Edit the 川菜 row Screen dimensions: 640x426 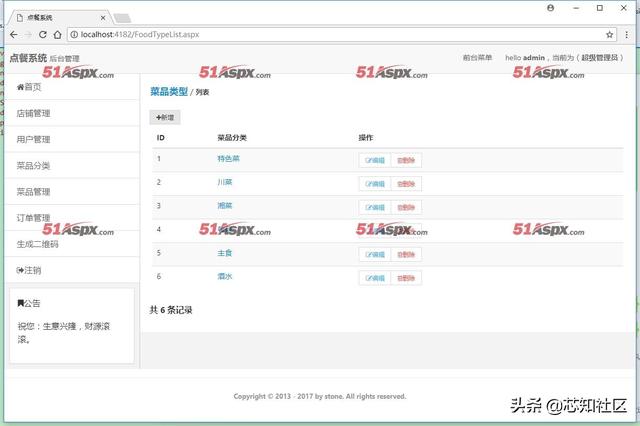pyautogui.click(x=375, y=184)
